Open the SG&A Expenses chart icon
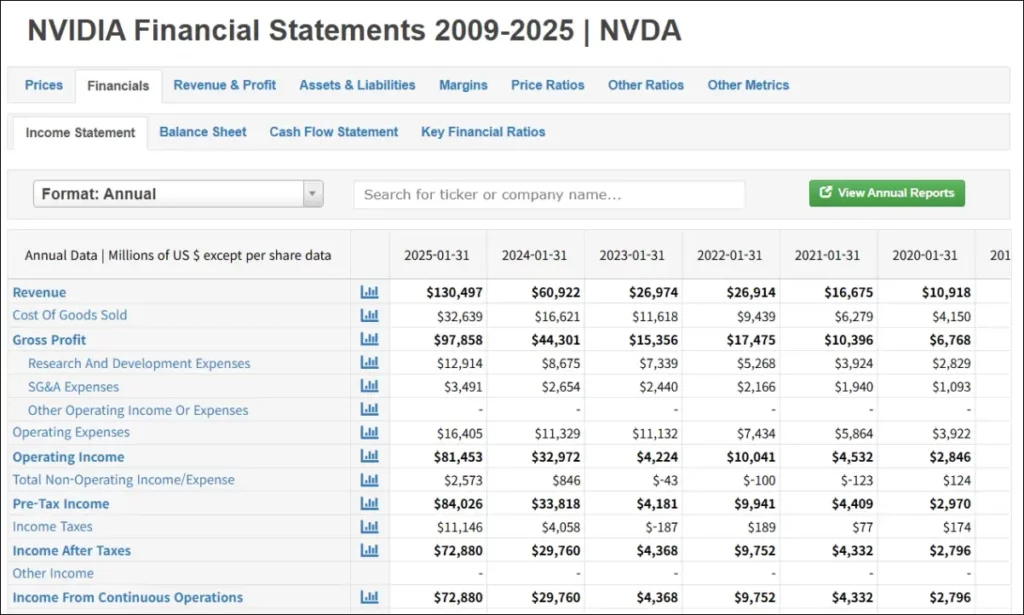Viewport: 1024px width, 615px height. pyautogui.click(x=369, y=386)
